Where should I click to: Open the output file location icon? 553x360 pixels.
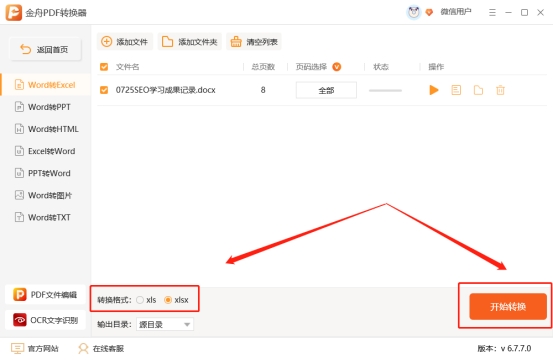click(x=478, y=90)
